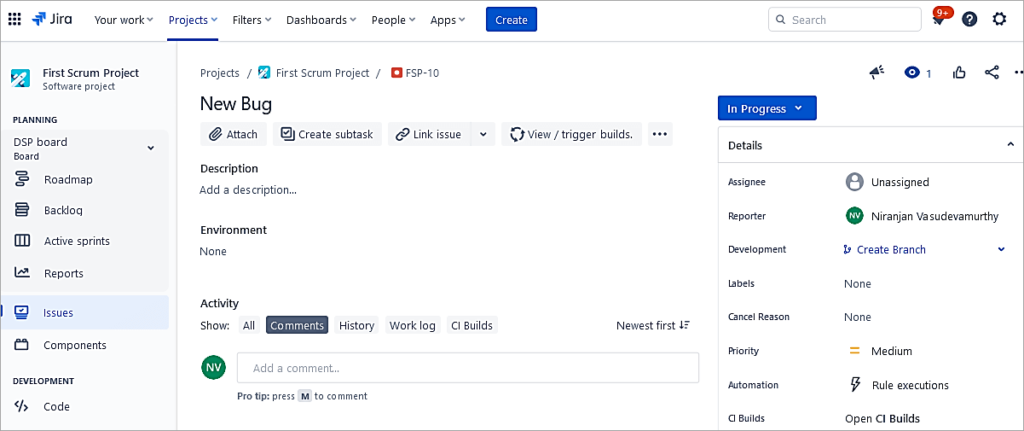This screenshot has width=1024, height=431.
Task: Click the thumbs up vote icon
Action: tap(959, 73)
